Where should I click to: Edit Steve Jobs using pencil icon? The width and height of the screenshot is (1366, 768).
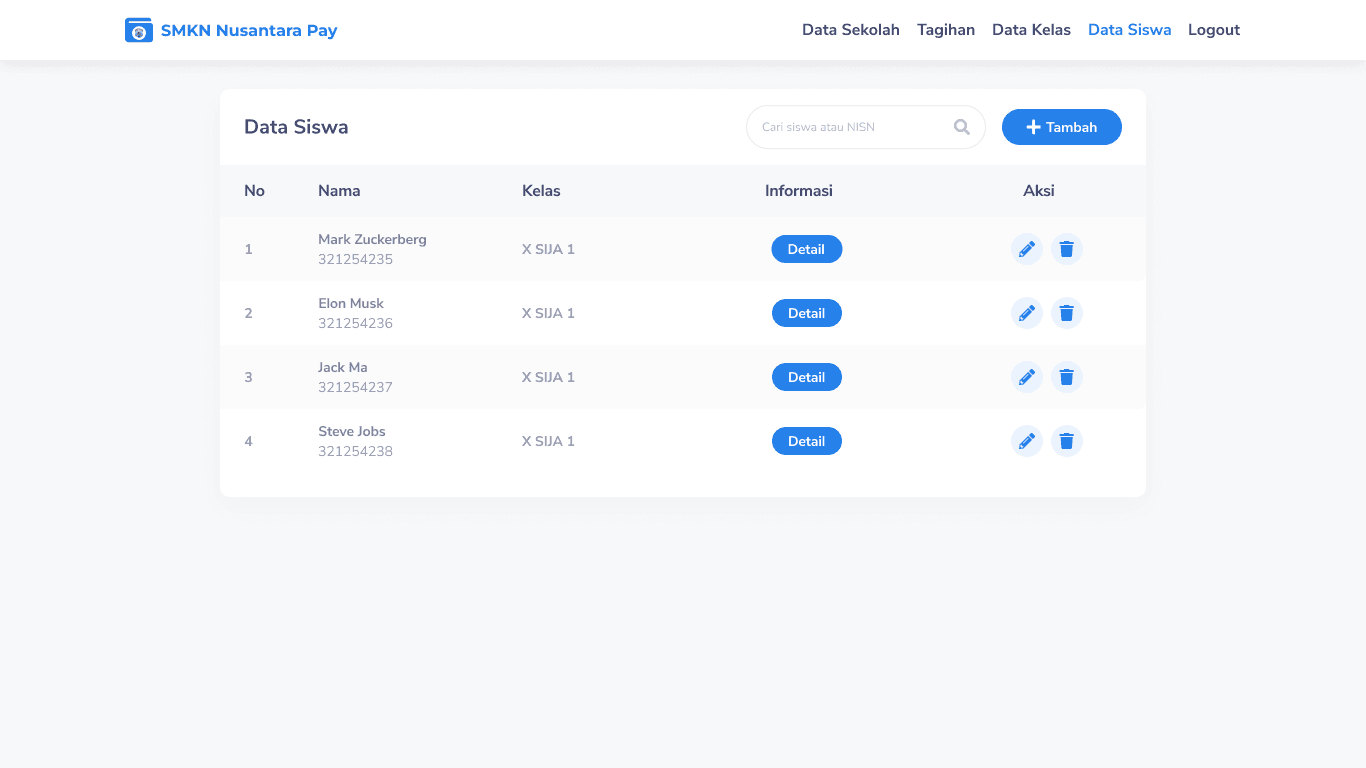point(1027,441)
